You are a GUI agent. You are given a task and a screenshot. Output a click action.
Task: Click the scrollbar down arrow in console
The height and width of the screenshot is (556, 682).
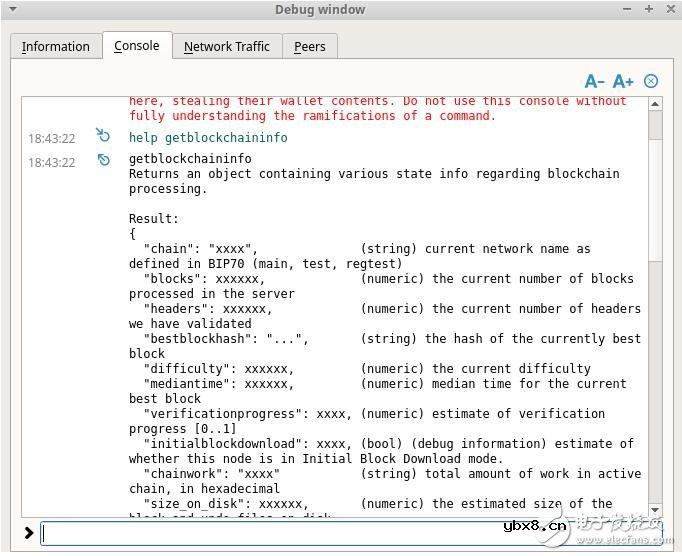pos(655,510)
